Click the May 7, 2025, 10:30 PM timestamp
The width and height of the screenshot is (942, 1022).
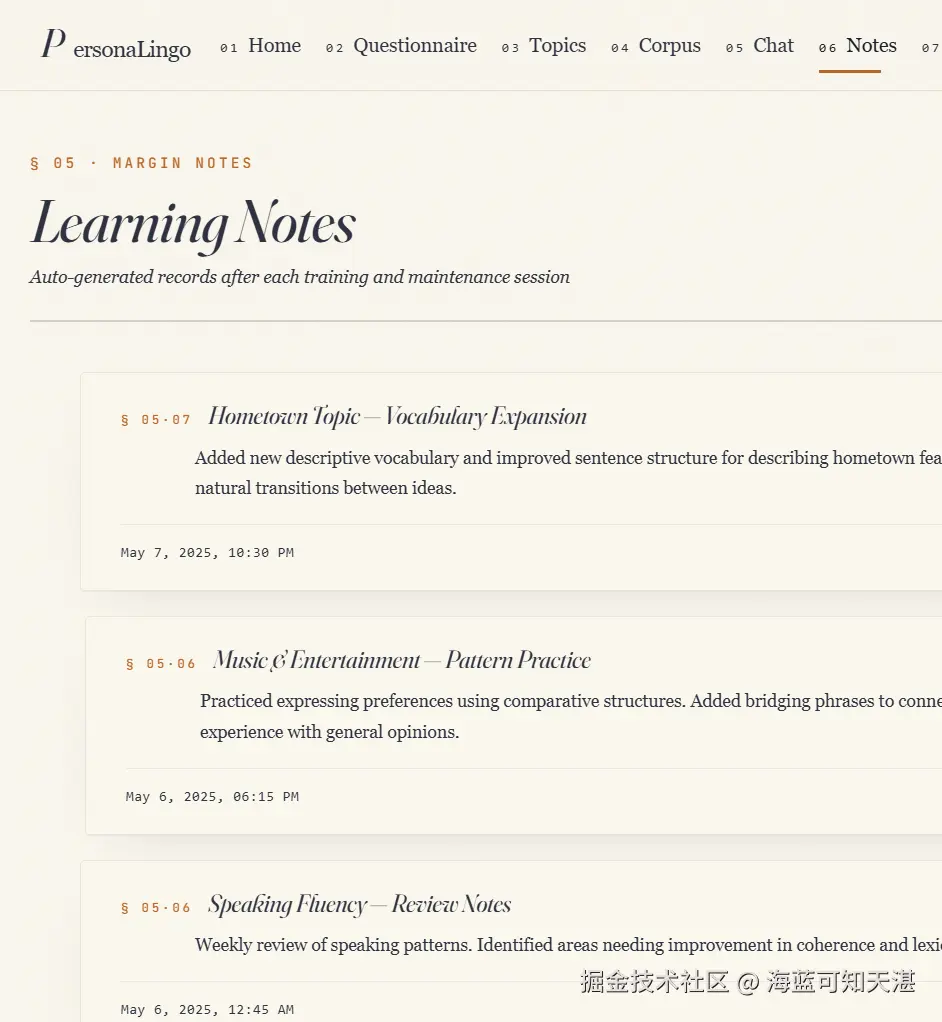pos(207,553)
